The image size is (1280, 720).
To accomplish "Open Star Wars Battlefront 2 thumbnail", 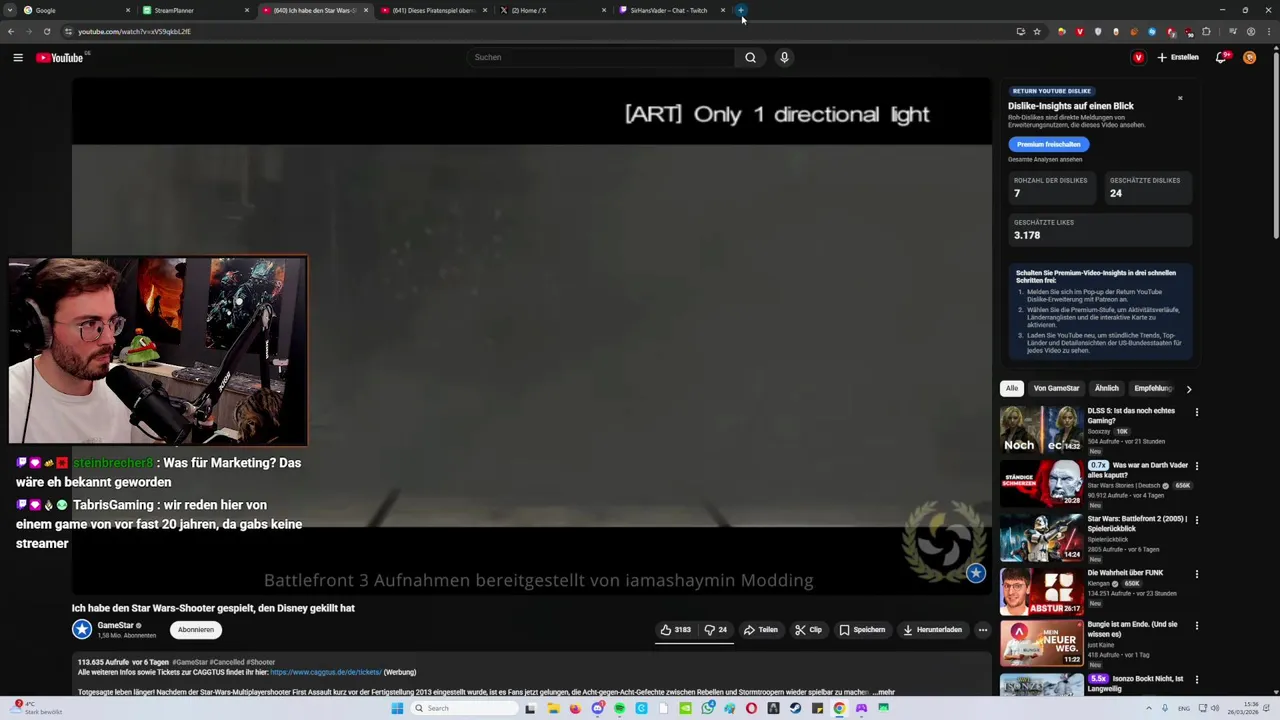I will tap(1041, 538).
